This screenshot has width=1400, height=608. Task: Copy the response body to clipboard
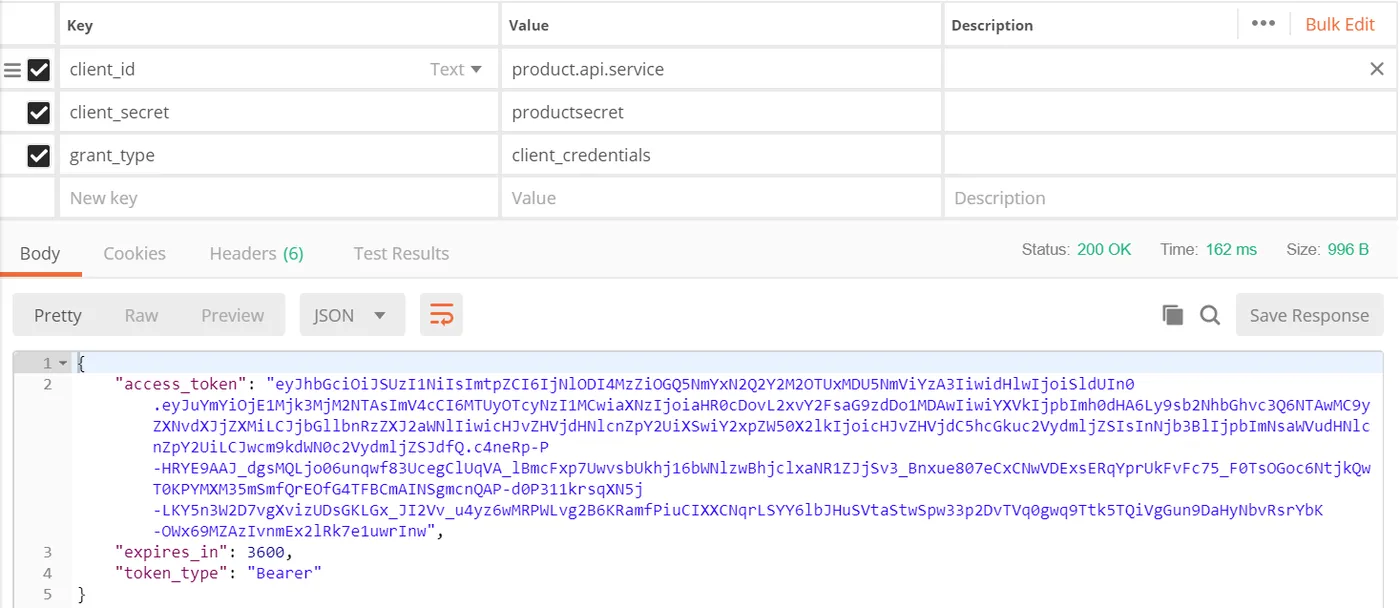click(1173, 315)
